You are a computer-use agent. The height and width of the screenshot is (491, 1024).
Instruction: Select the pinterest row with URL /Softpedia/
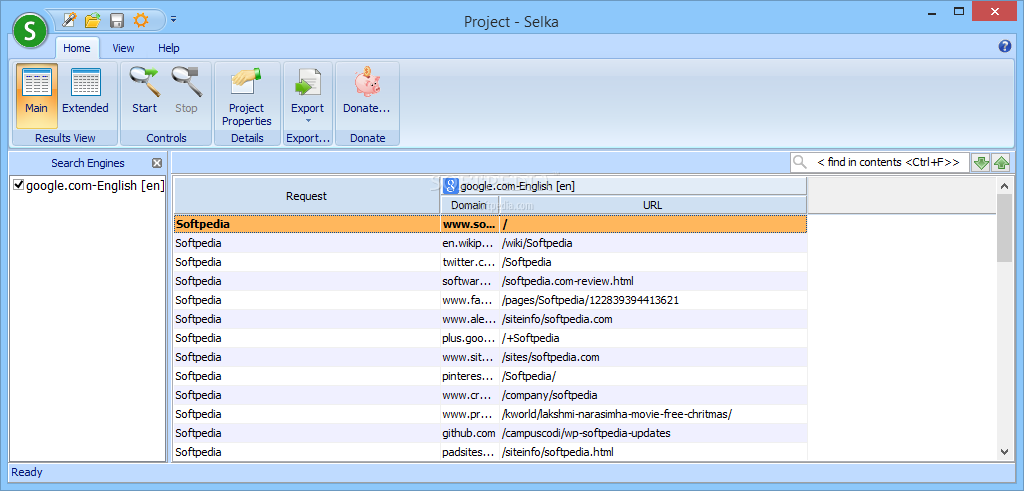490,375
